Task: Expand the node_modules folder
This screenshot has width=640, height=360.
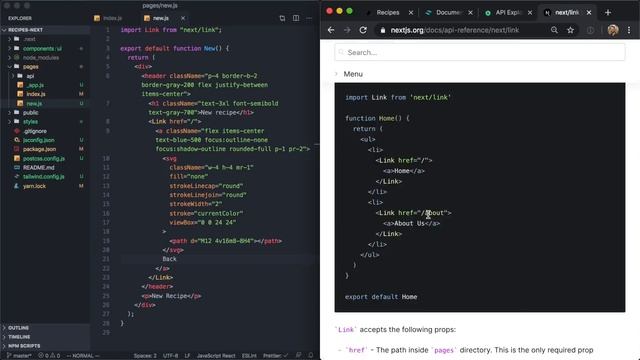Action: (41, 58)
